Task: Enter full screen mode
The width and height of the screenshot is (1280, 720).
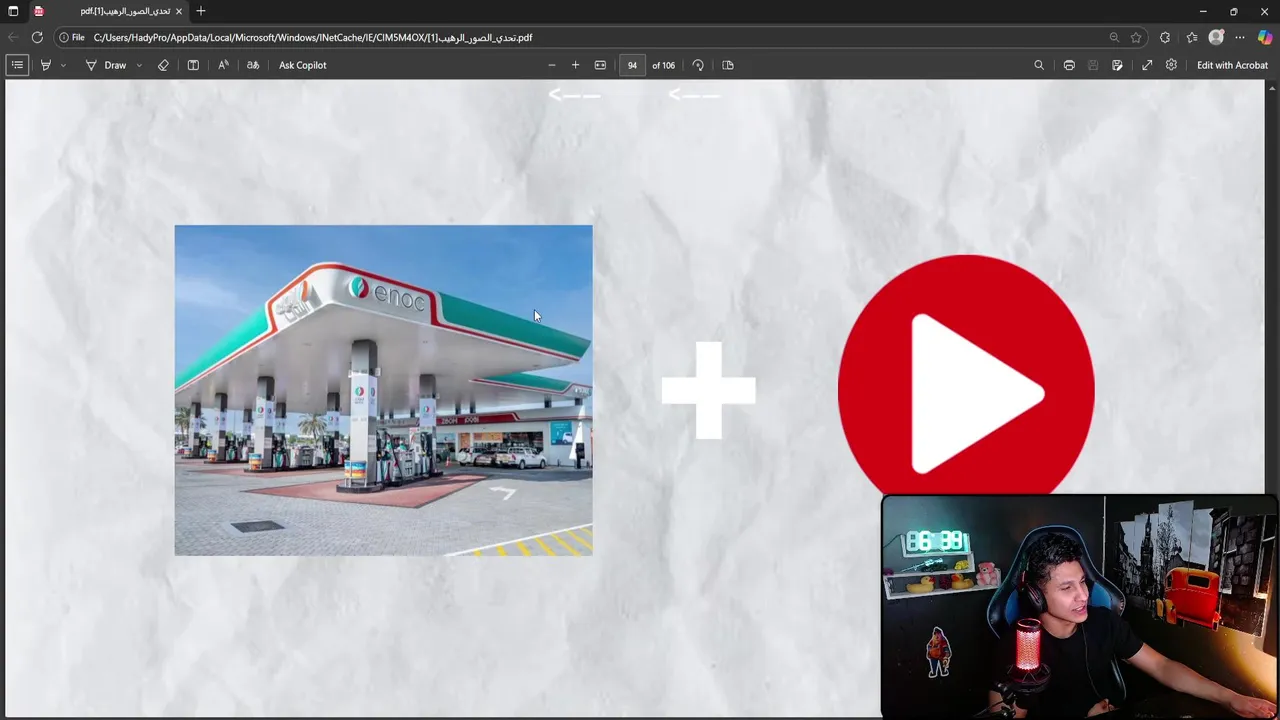Action: [x=1147, y=65]
